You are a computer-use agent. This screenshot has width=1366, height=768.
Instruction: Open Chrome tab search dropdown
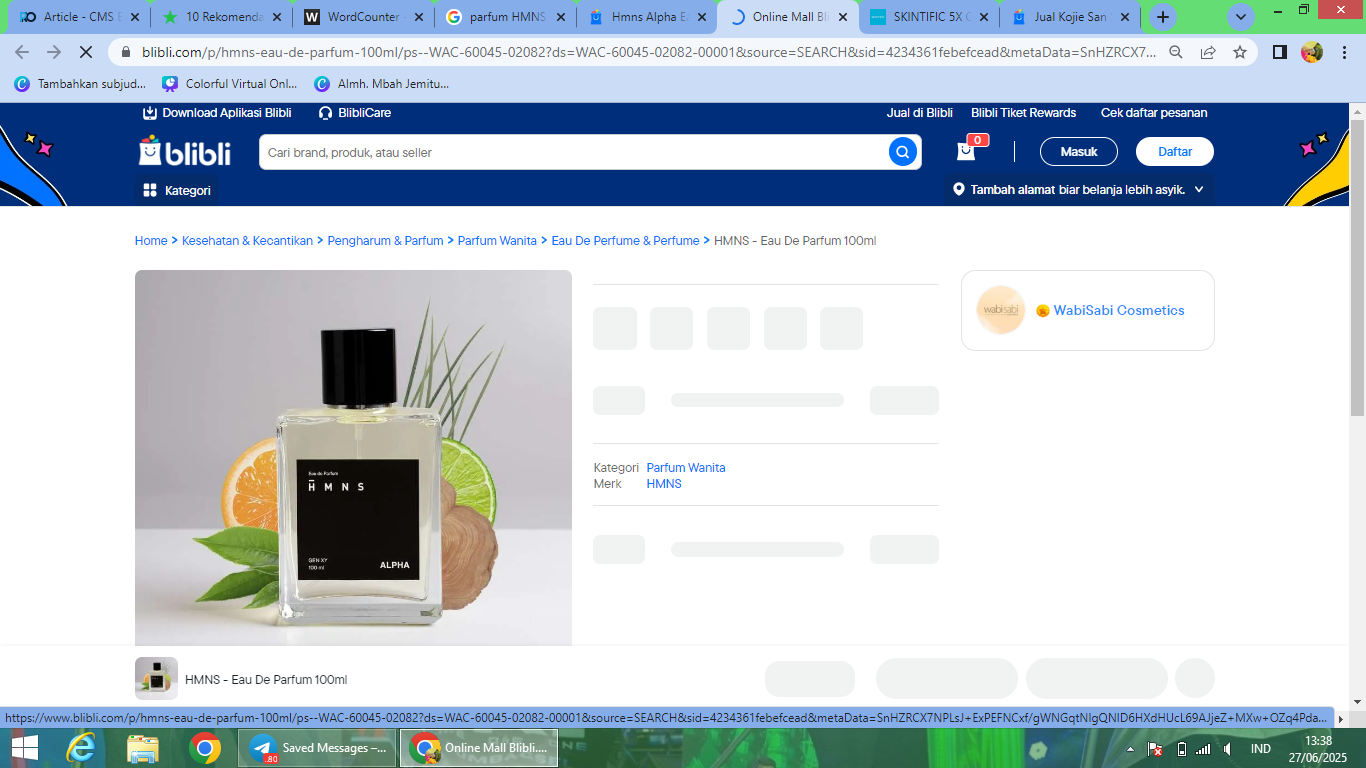point(1241,17)
